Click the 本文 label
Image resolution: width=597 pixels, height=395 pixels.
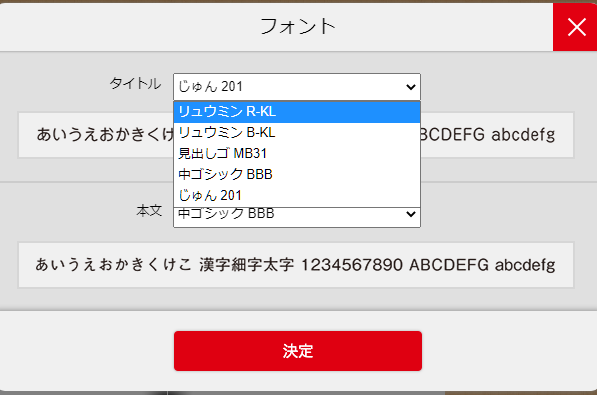[x=149, y=210]
